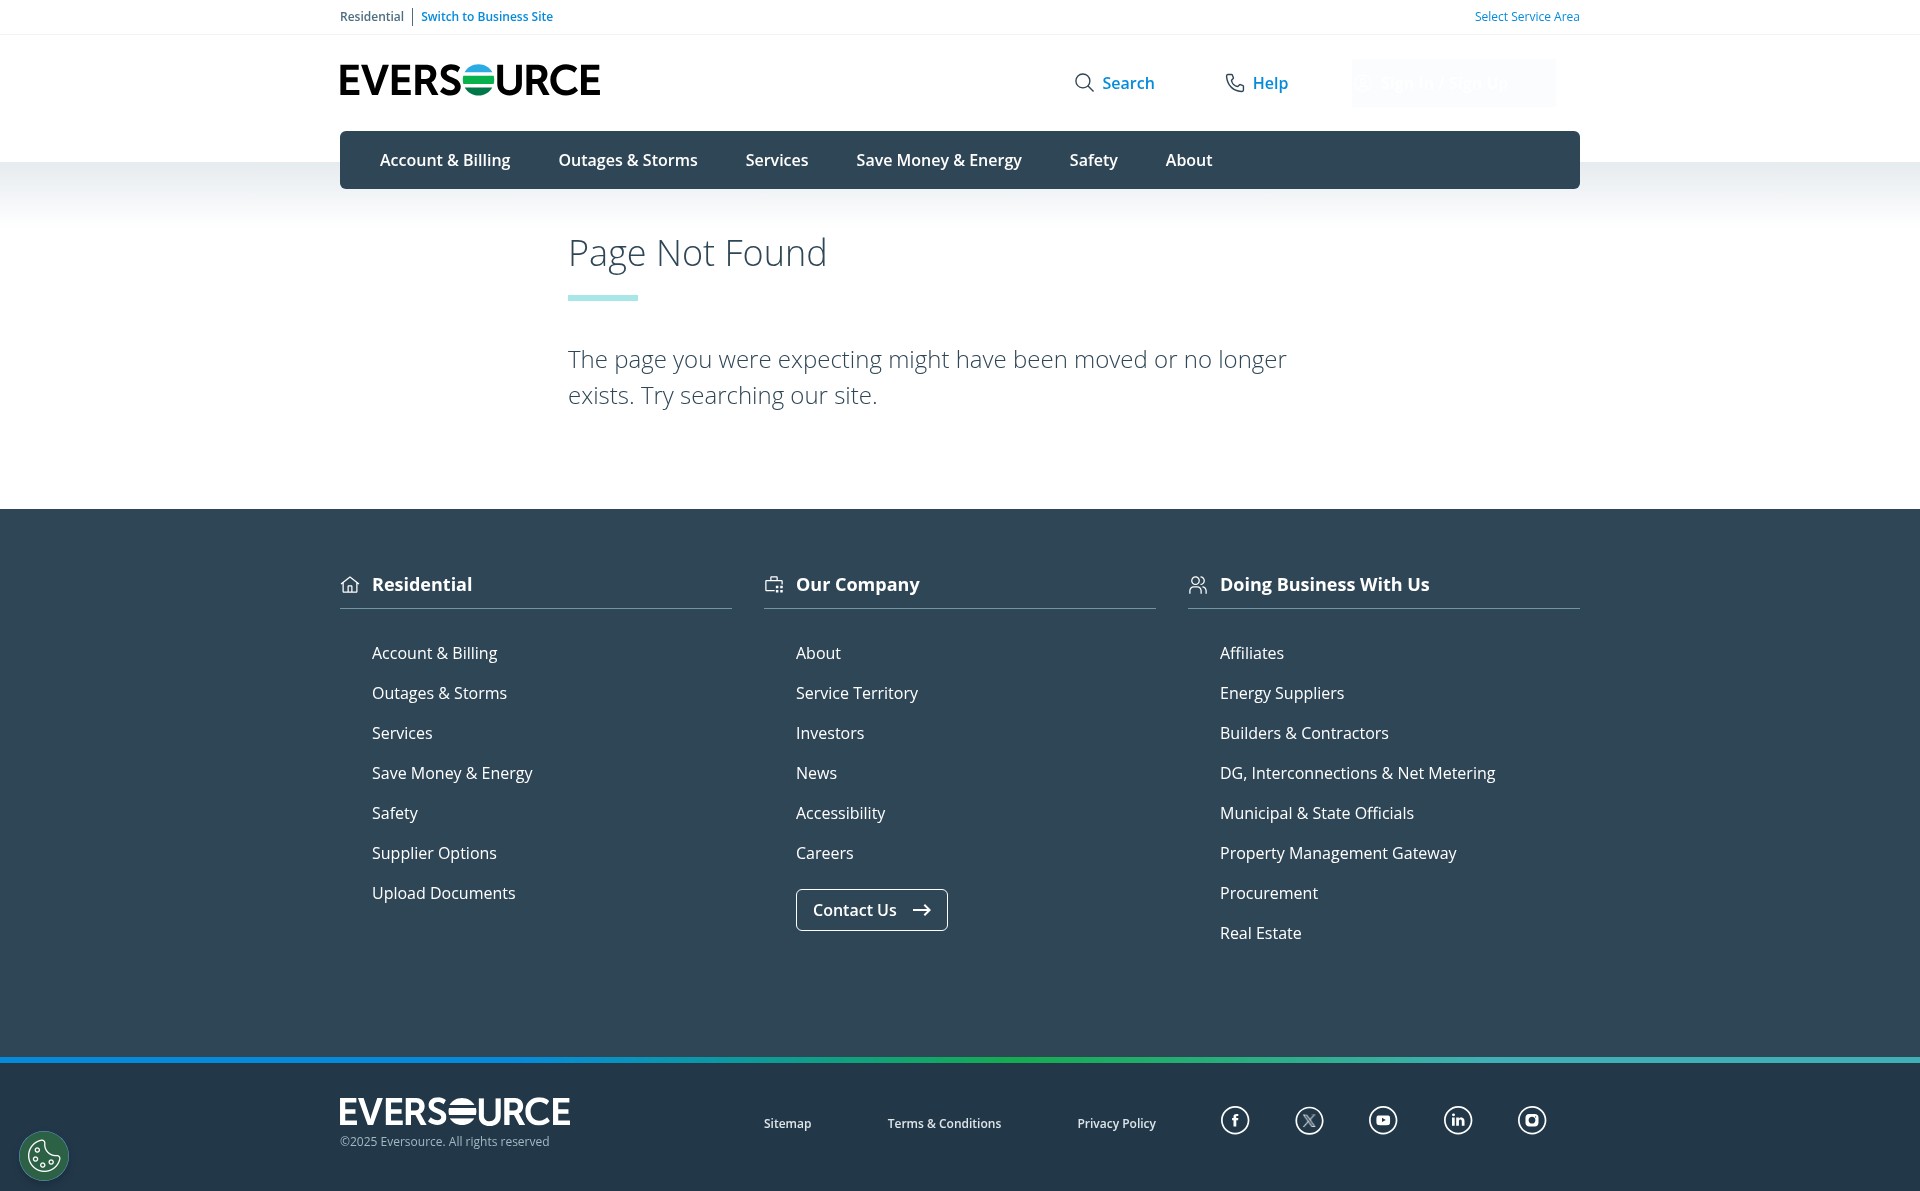This screenshot has height=1191, width=1920.
Task: Open the footer Safety link
Action: tap(395, 813)
